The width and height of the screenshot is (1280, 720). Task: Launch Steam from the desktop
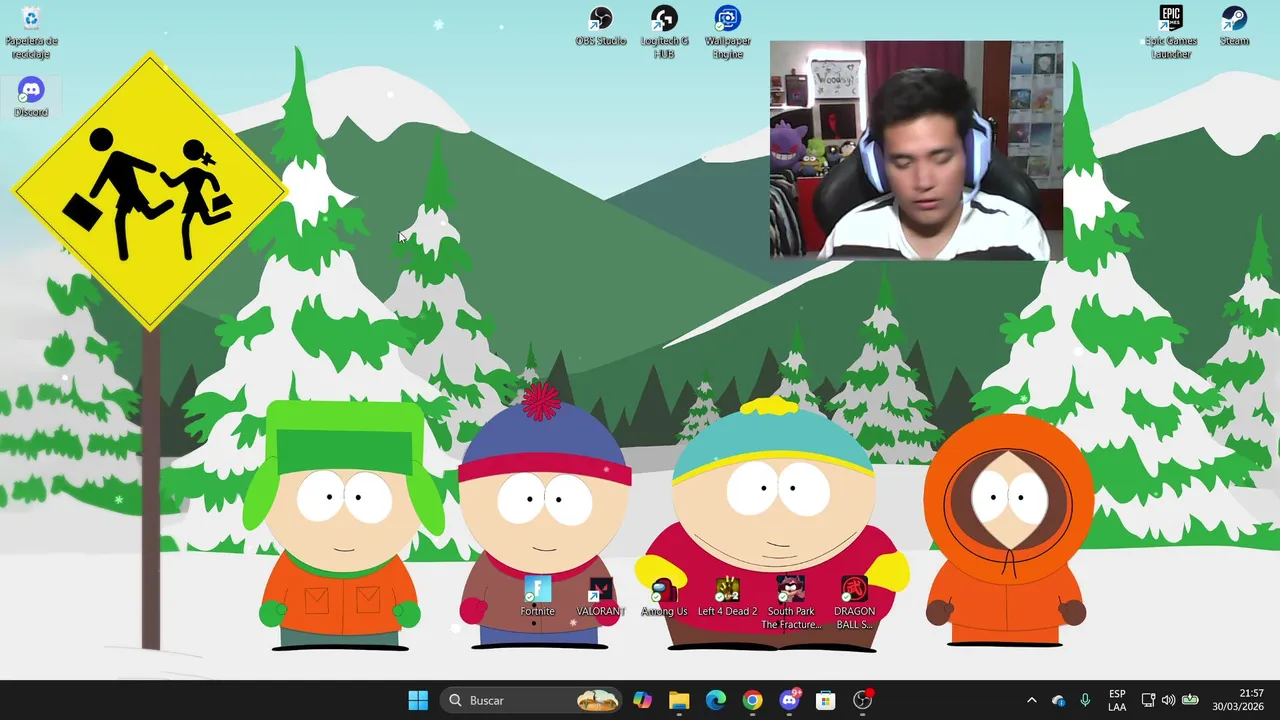[x=1234, y=26]
